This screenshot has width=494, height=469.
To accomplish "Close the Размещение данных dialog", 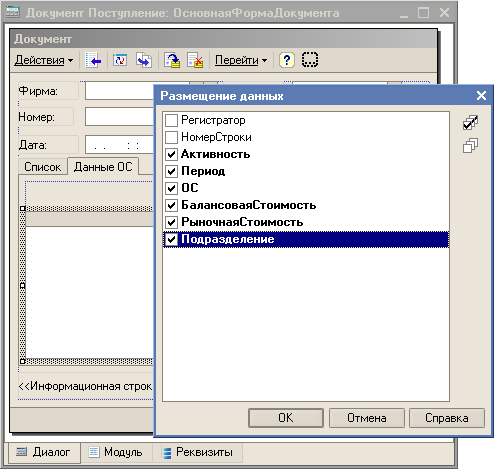I will click(x=481, y=96).
